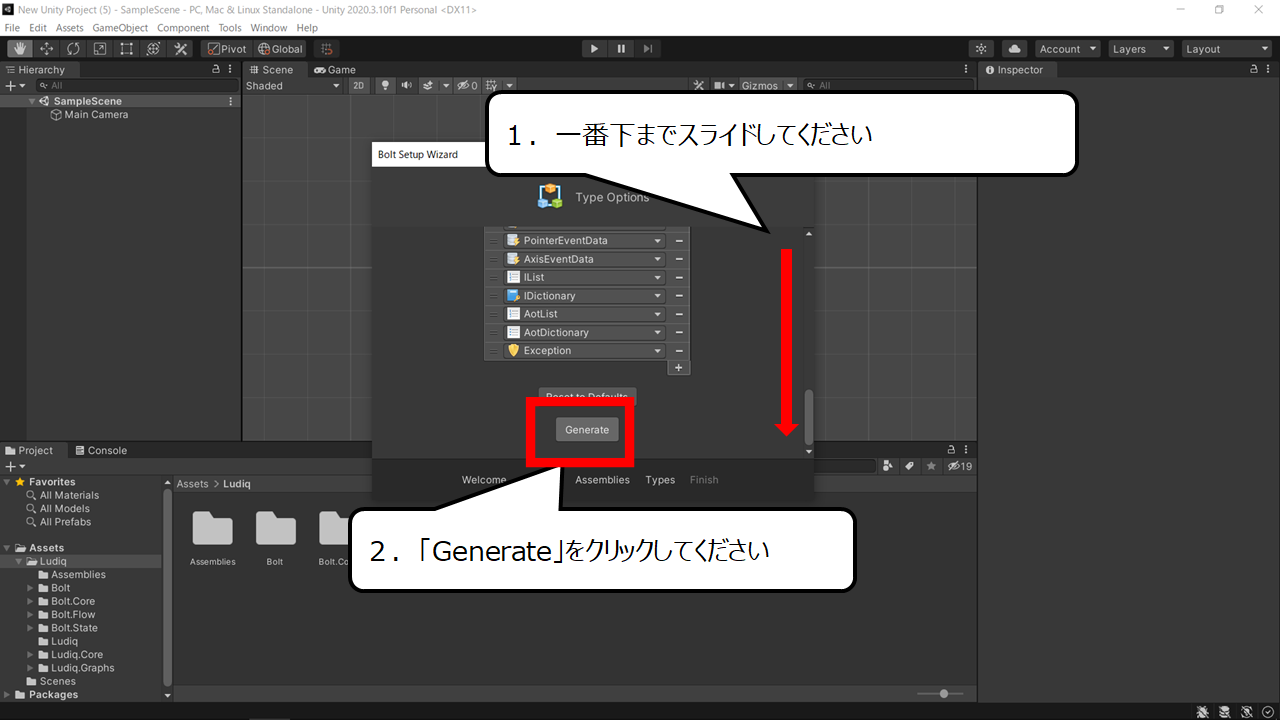Go to Assemblies wizard step

(x=602, y=480)
